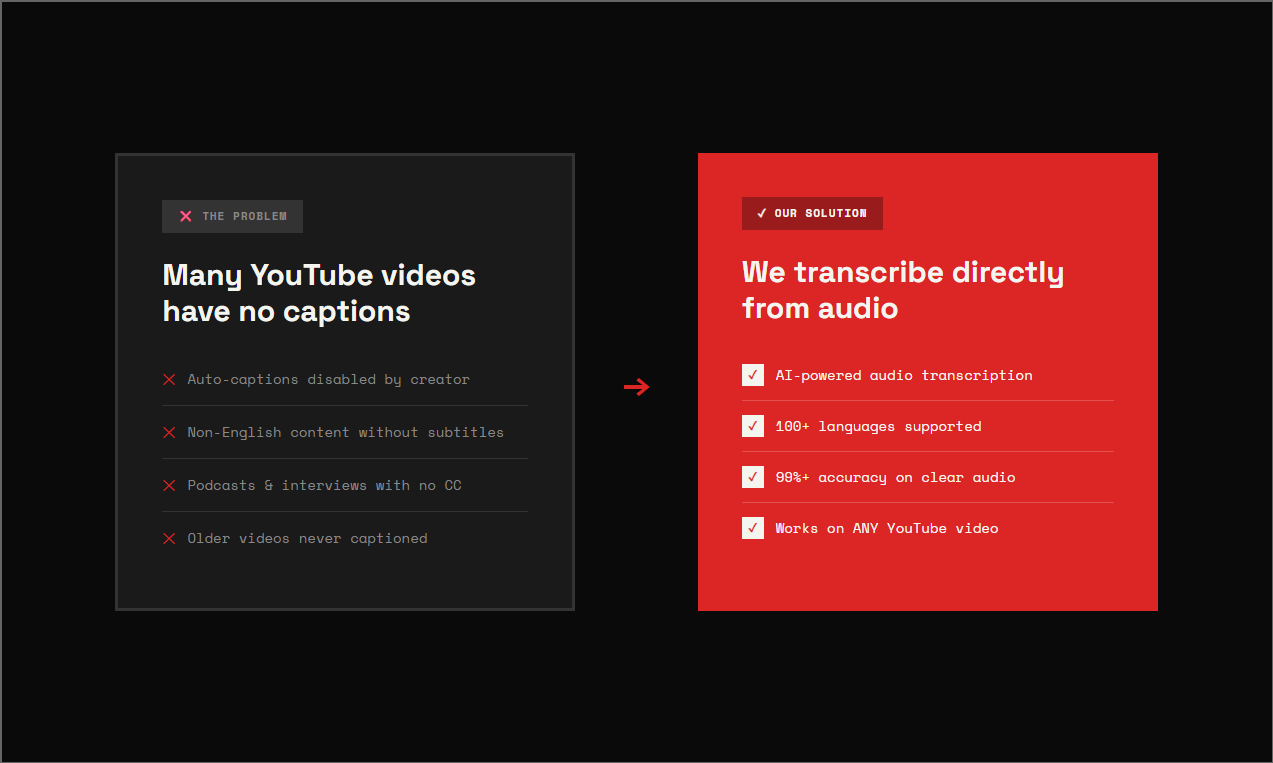The image size is (1273, 763).
Task: Click the 'Many YouTube videos have no captions' heading
Action: 319,293
